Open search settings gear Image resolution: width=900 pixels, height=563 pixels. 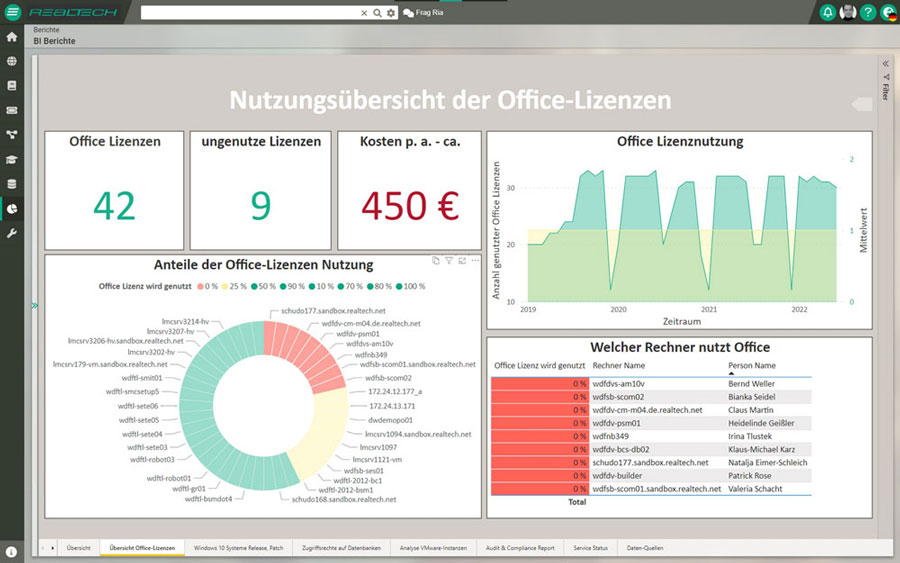(x=391, y=13)
